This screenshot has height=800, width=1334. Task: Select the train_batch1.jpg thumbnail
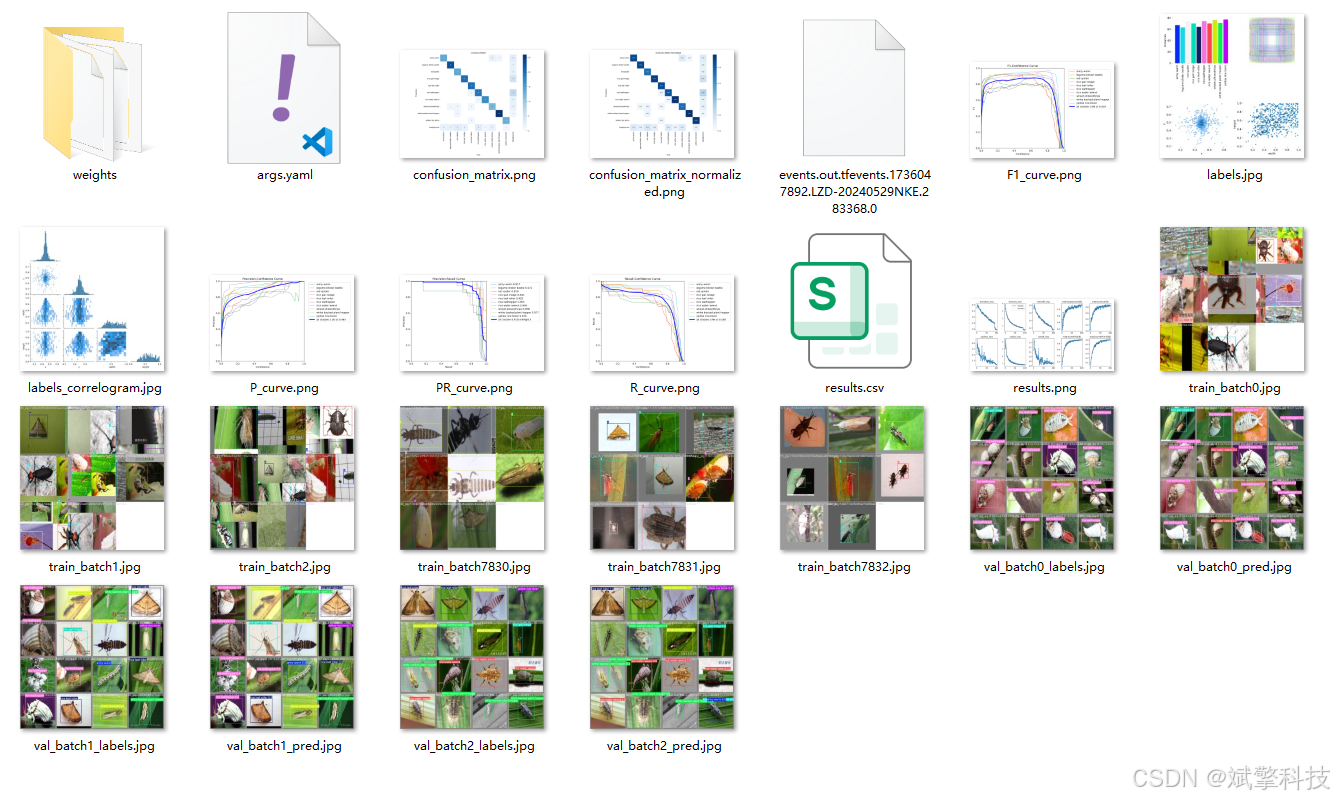[x=94, y=478]
